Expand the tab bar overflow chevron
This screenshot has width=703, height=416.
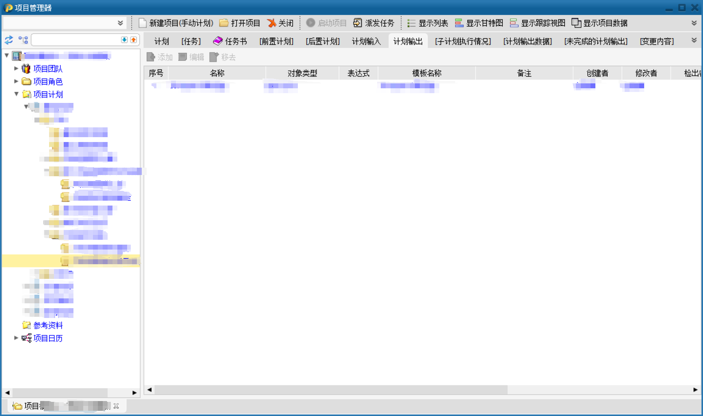[694, 40]
